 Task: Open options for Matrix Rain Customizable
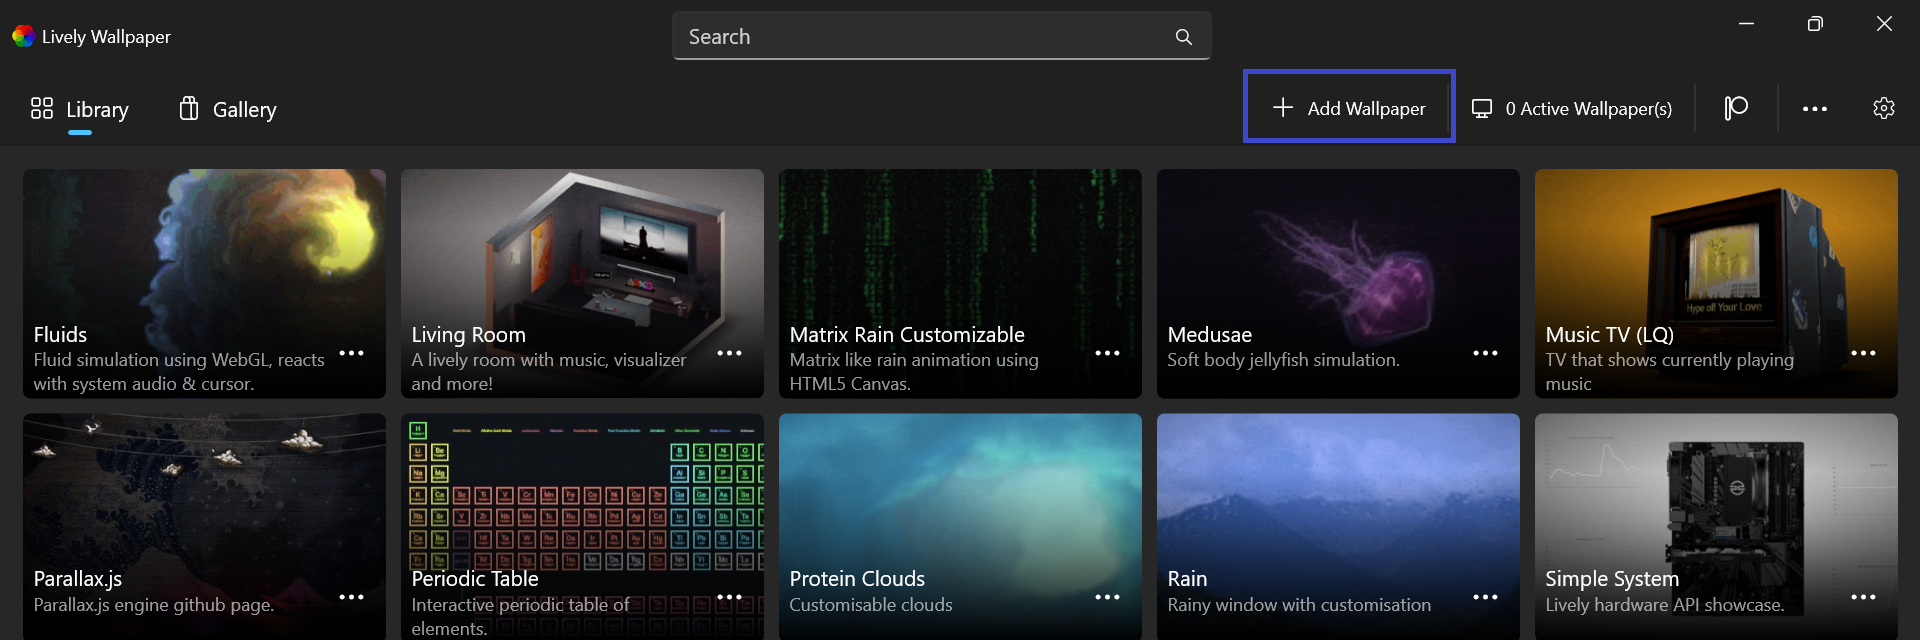coord(1107,353)
